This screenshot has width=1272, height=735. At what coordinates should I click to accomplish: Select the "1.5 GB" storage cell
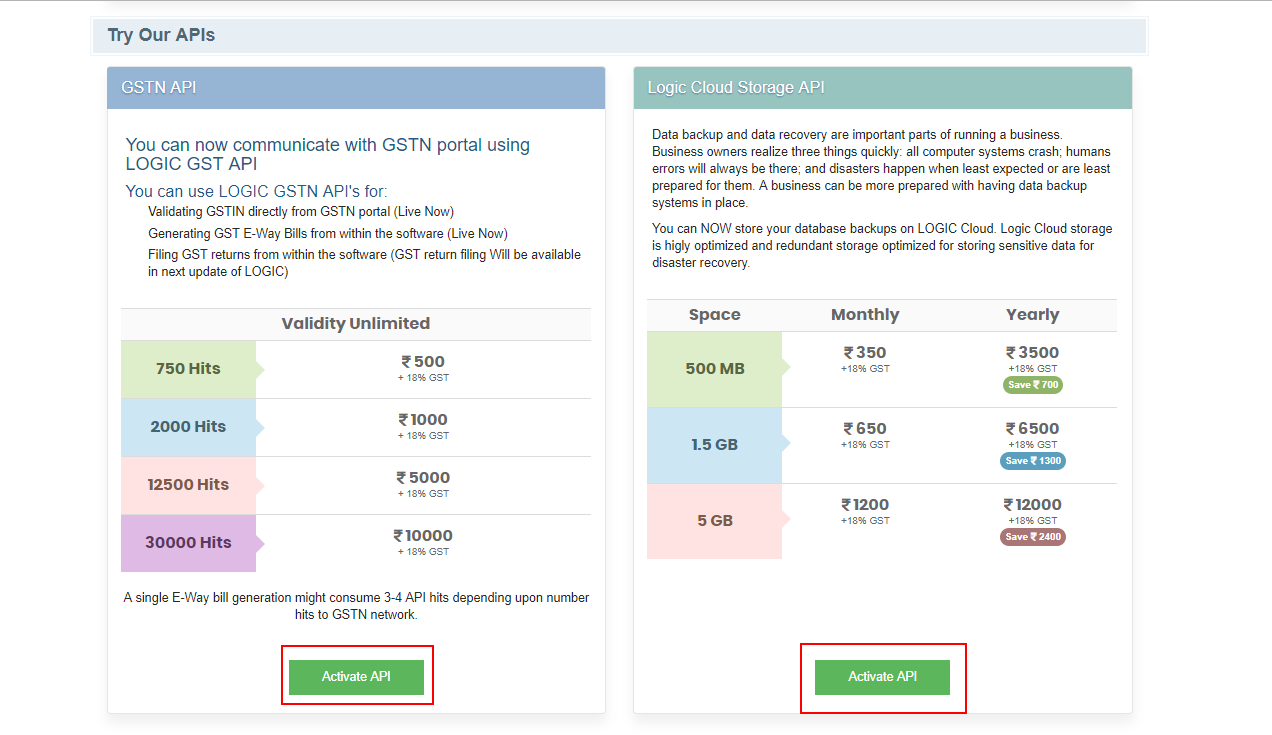tap(715, 445)
